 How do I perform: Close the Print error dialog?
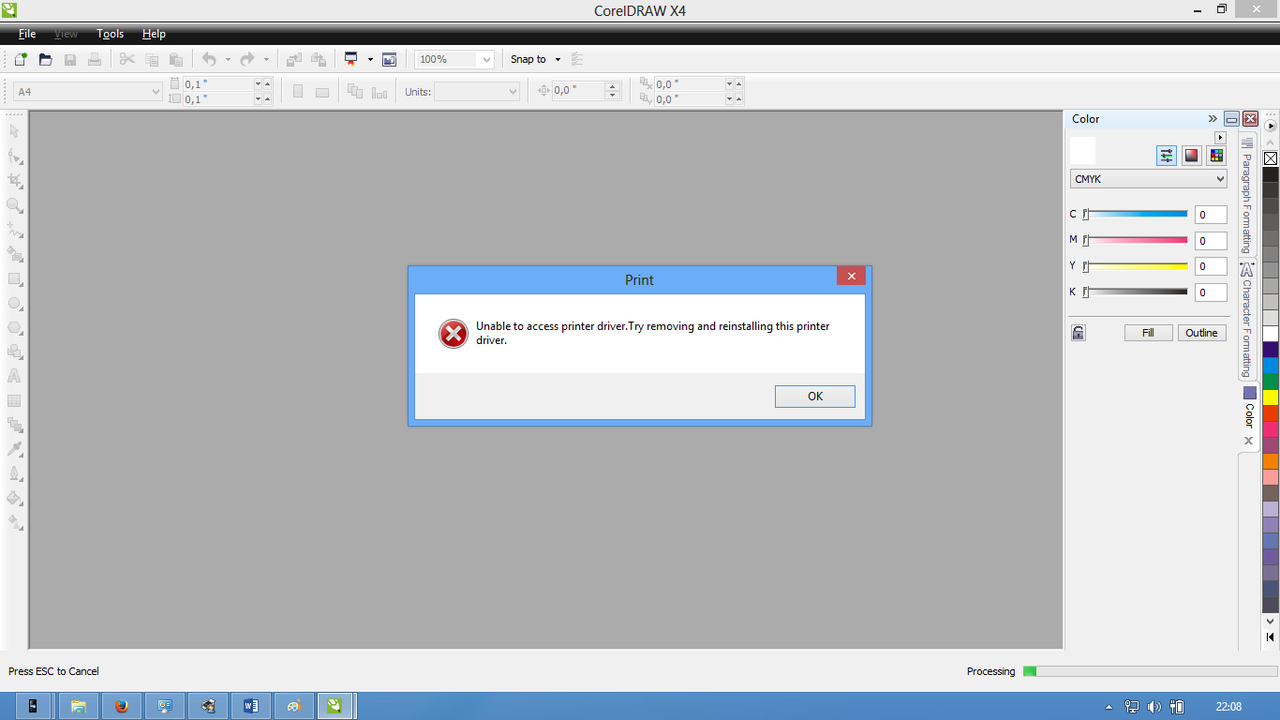[x=851, y=277]
